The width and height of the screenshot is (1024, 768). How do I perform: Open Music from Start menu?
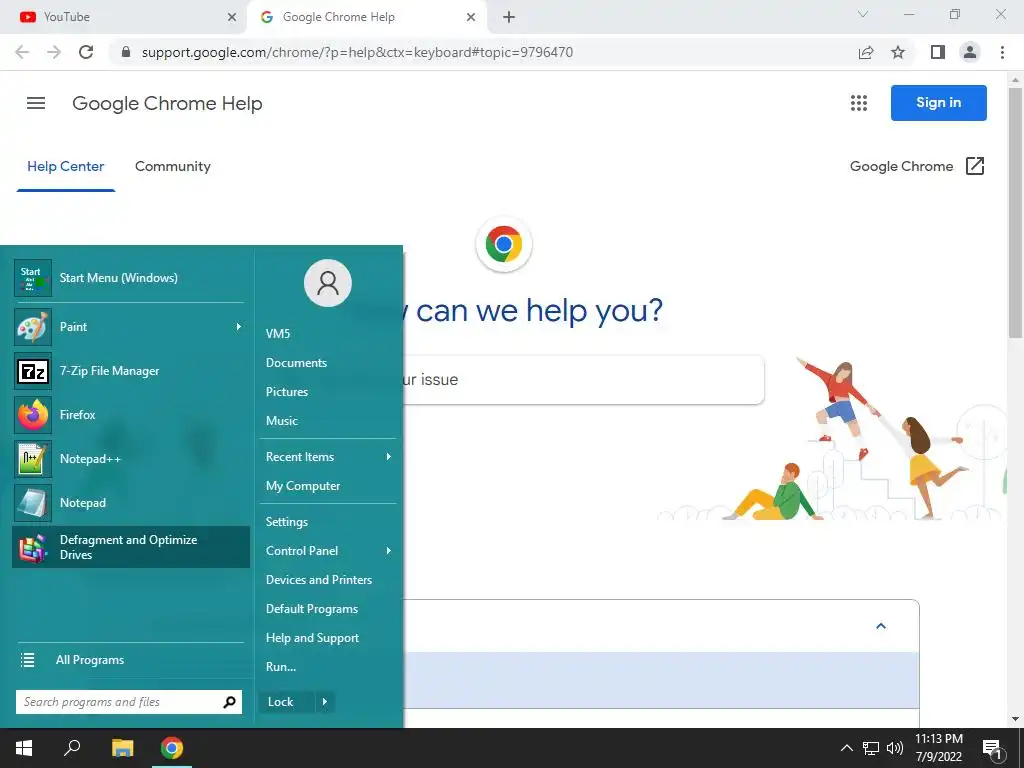(x=282, y=421)
